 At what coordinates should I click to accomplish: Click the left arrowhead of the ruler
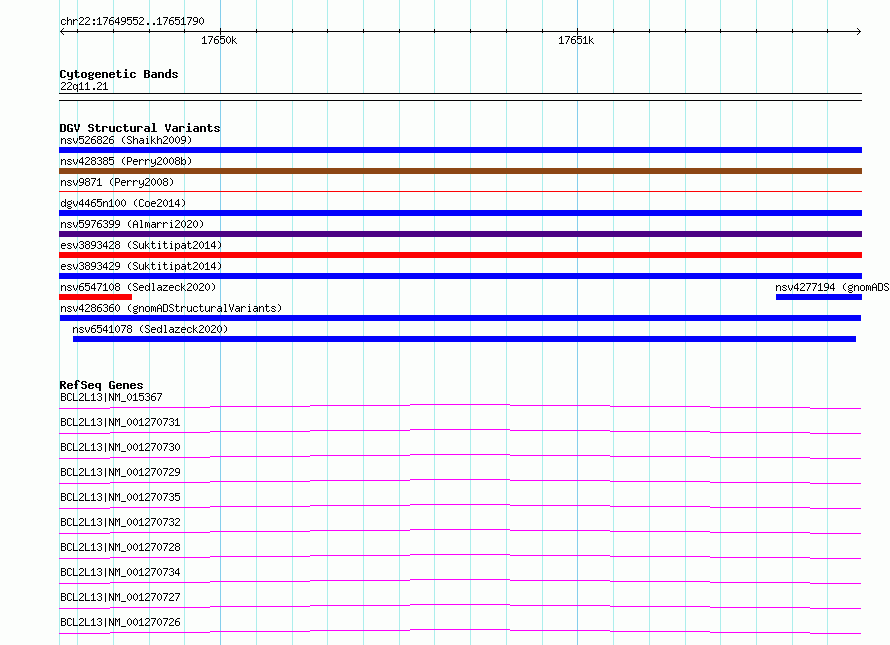tap(62, 31)
